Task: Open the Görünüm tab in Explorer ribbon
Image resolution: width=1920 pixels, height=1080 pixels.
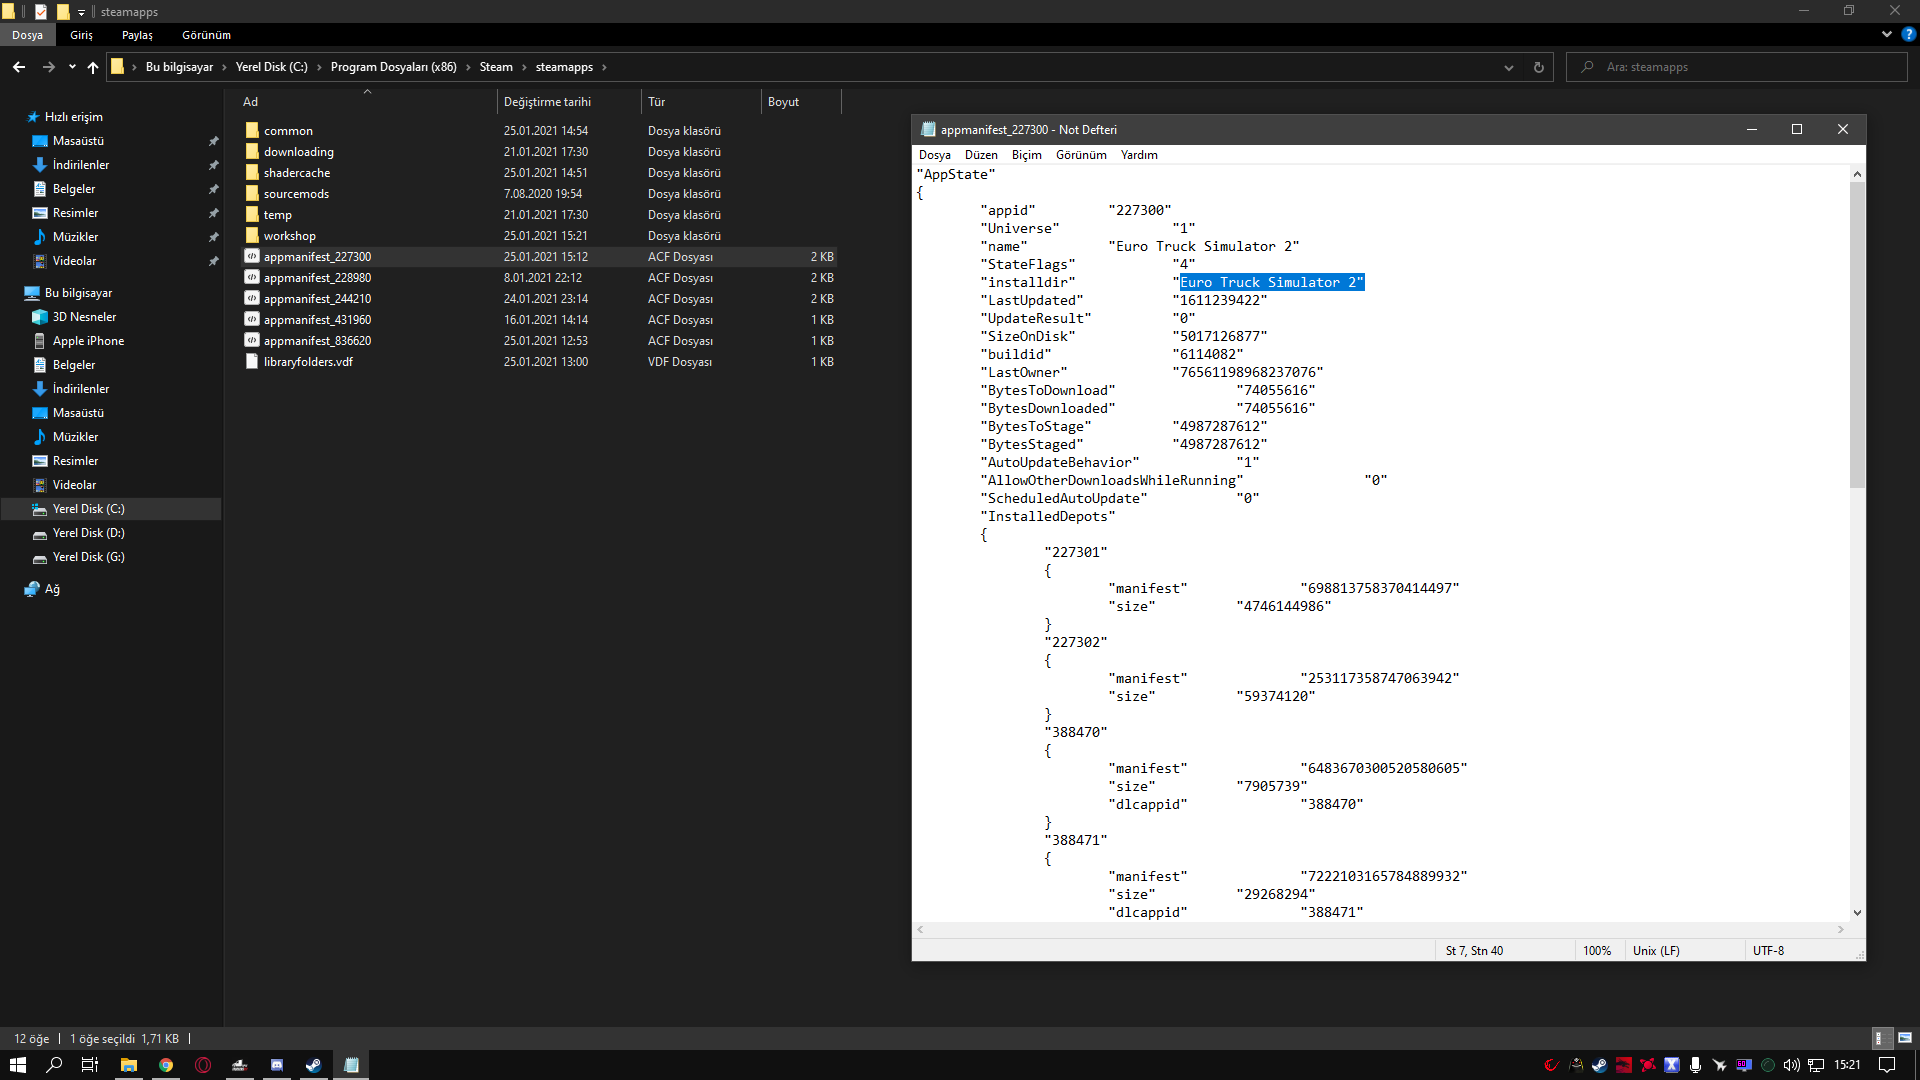Action: (x=206, y=35)
